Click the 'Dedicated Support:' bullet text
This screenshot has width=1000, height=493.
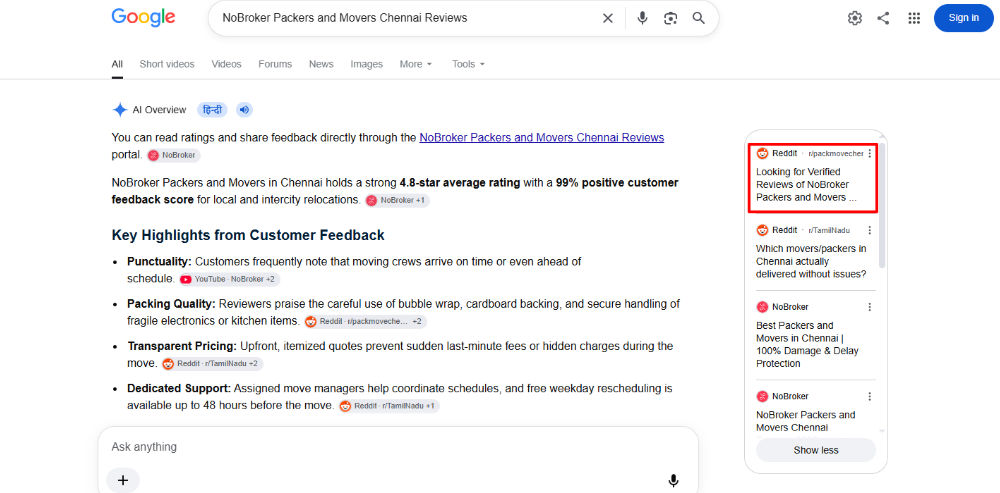tap(179, 388)
